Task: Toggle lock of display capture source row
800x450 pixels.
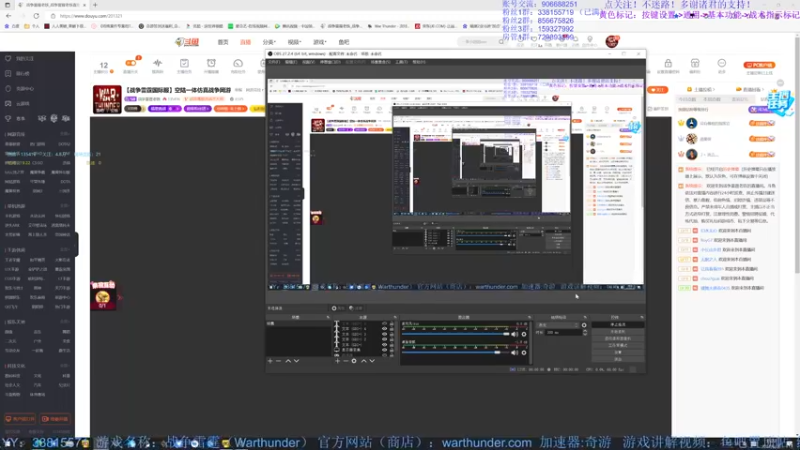Action: tap(392, 350)
